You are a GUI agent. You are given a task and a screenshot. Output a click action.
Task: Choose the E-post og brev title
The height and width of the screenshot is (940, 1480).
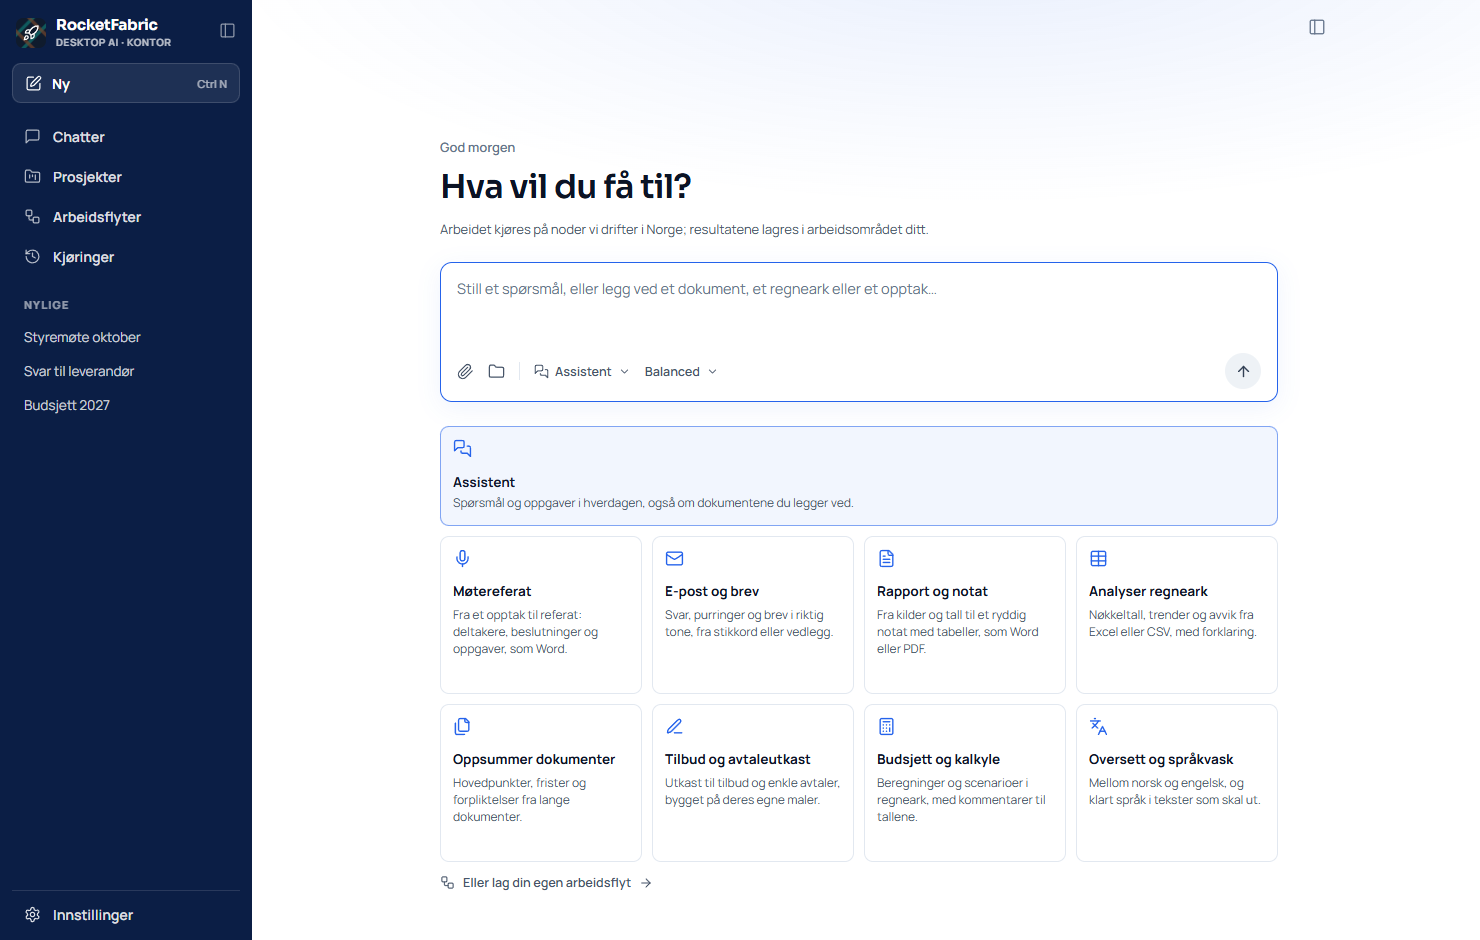click(712, 591)
